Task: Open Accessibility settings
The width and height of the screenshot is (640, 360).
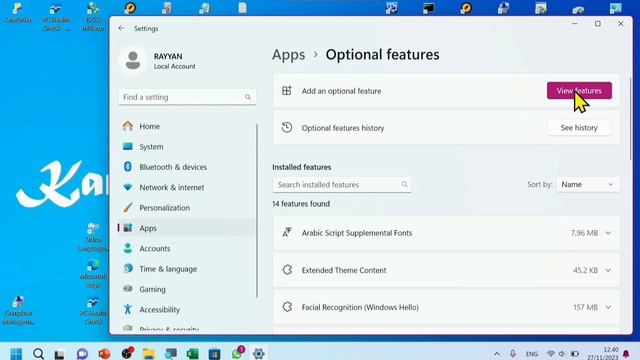Action: click(x=187, y=310)
